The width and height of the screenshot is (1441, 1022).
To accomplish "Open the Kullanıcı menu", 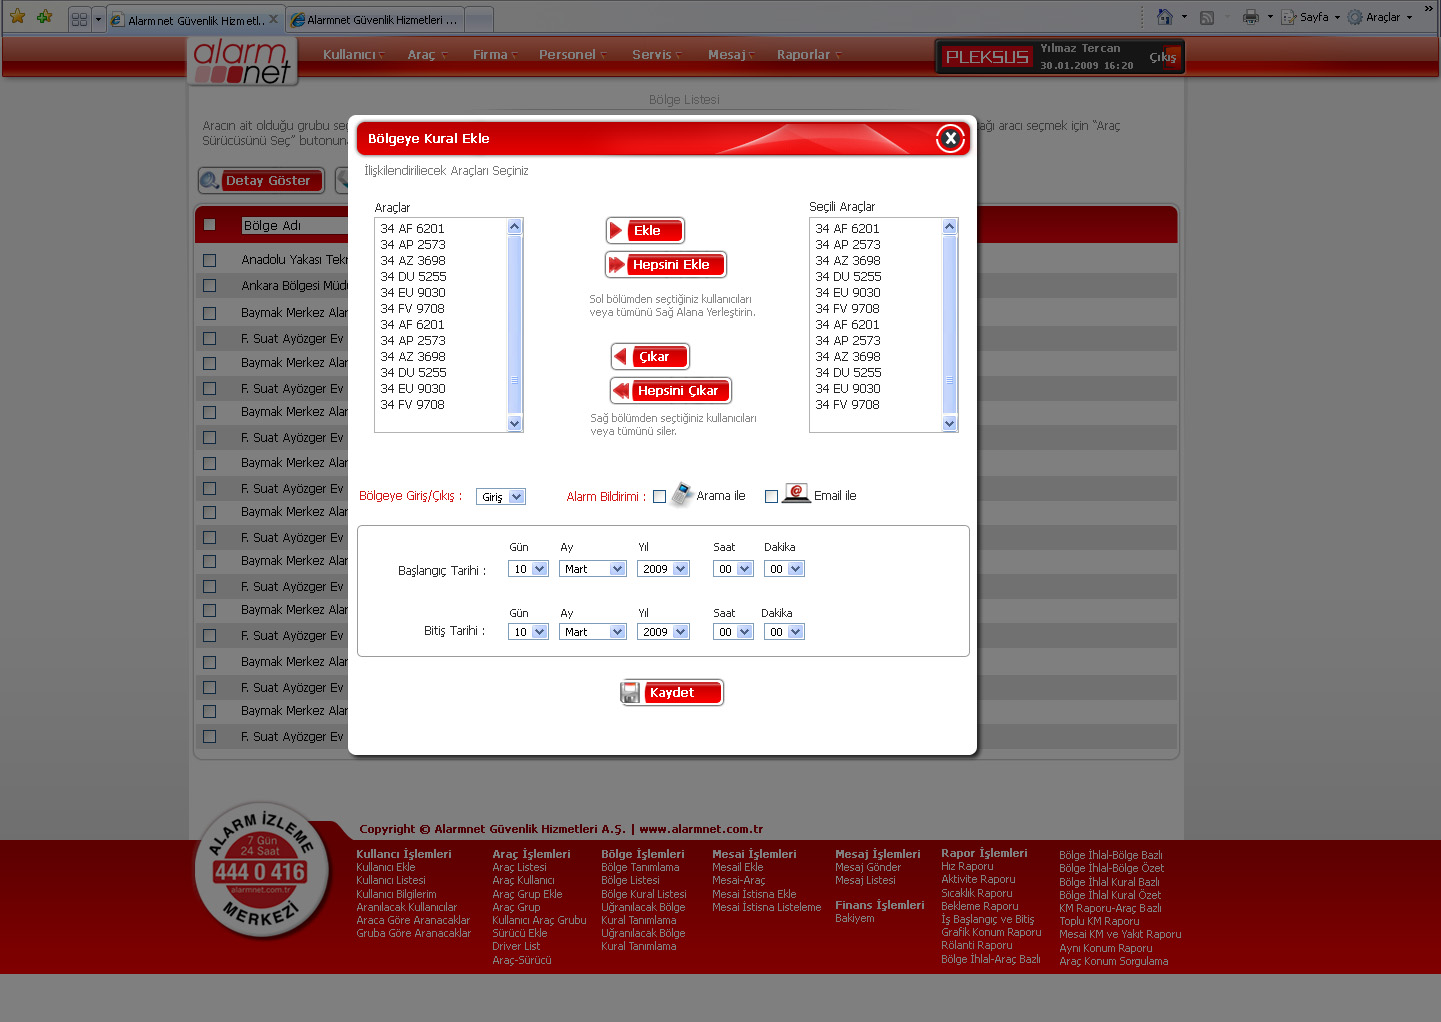I will coord(353,55).
